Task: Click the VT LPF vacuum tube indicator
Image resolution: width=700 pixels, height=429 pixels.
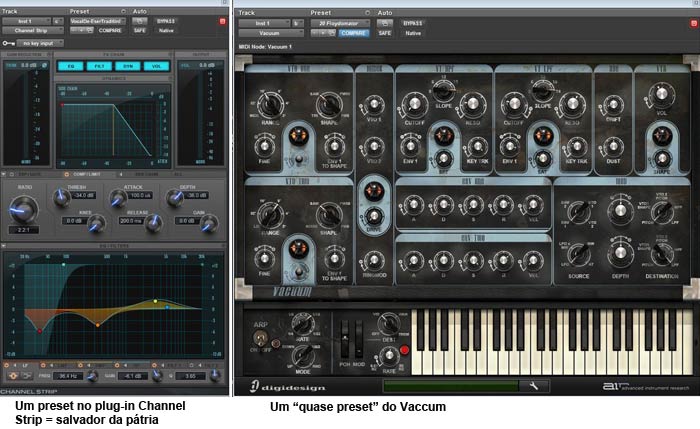Action: pos(542,135)
